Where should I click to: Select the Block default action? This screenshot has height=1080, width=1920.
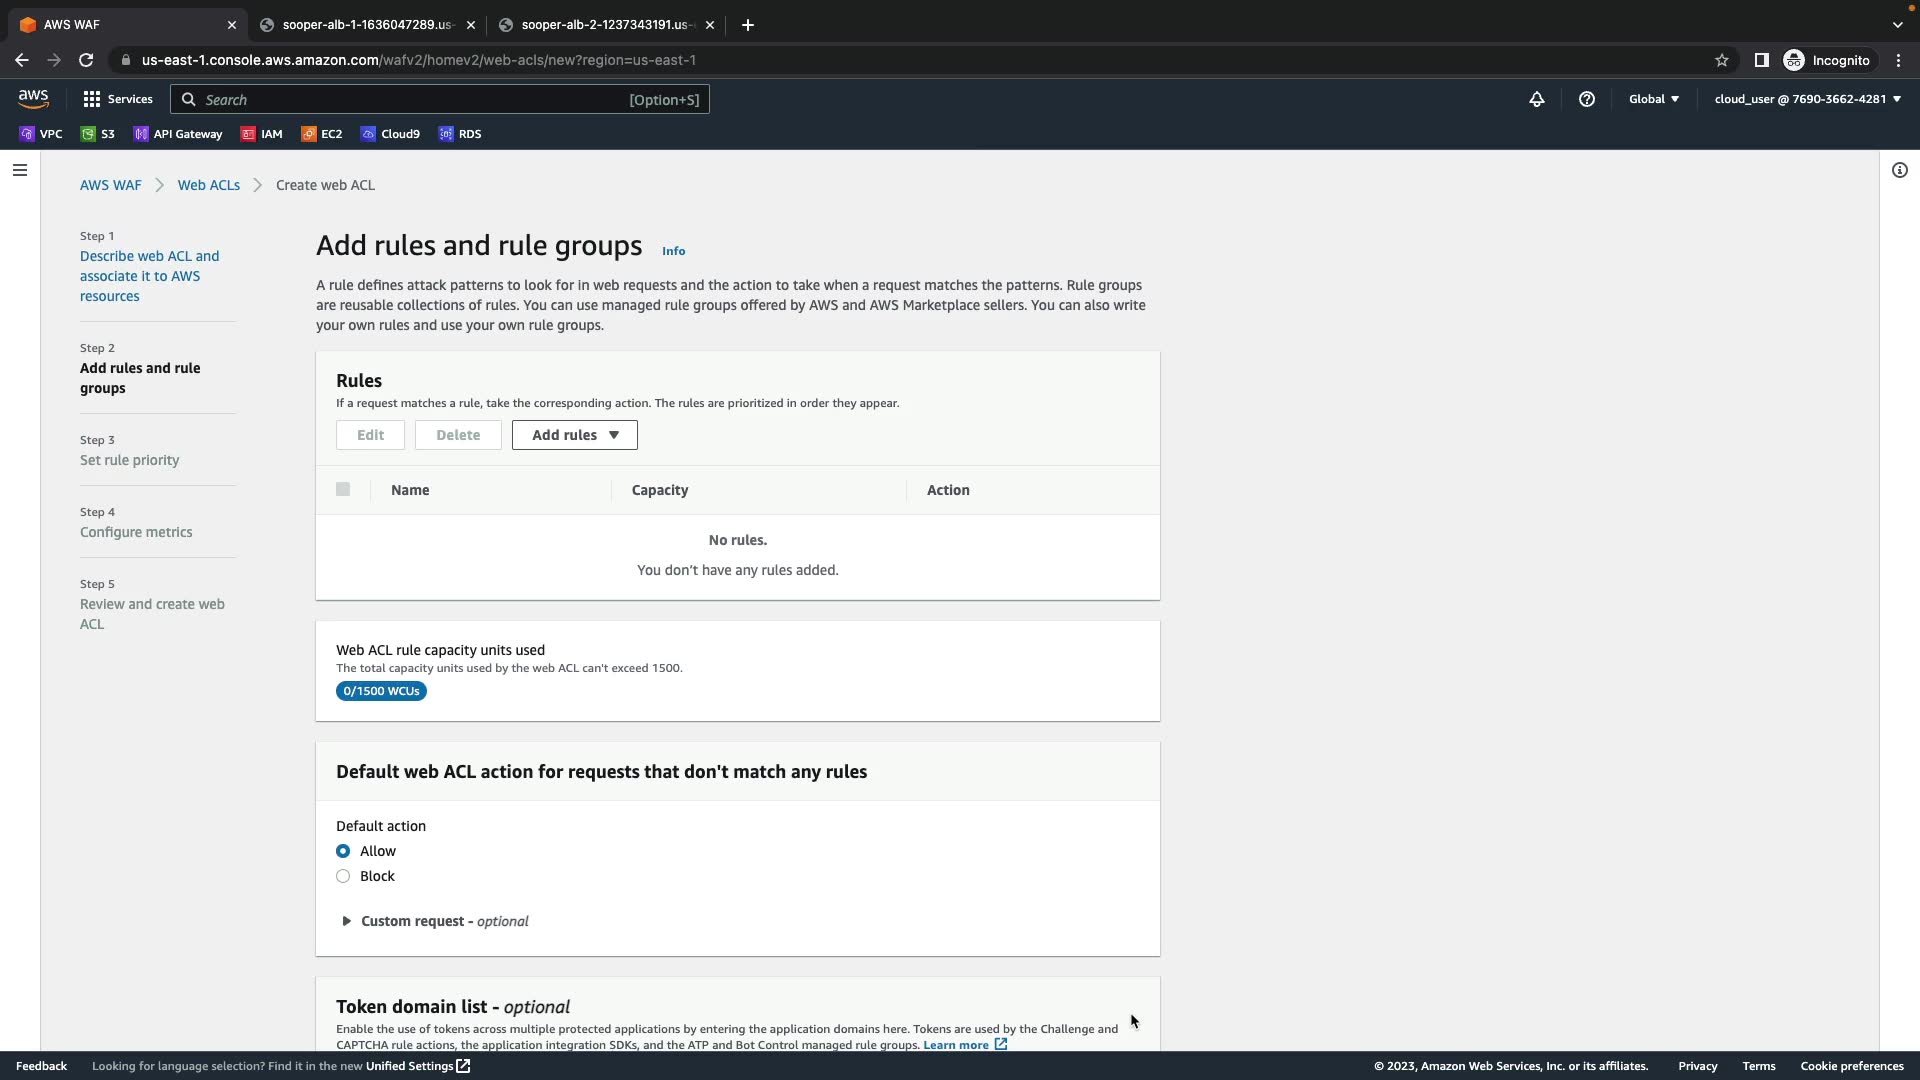point(343,876)
